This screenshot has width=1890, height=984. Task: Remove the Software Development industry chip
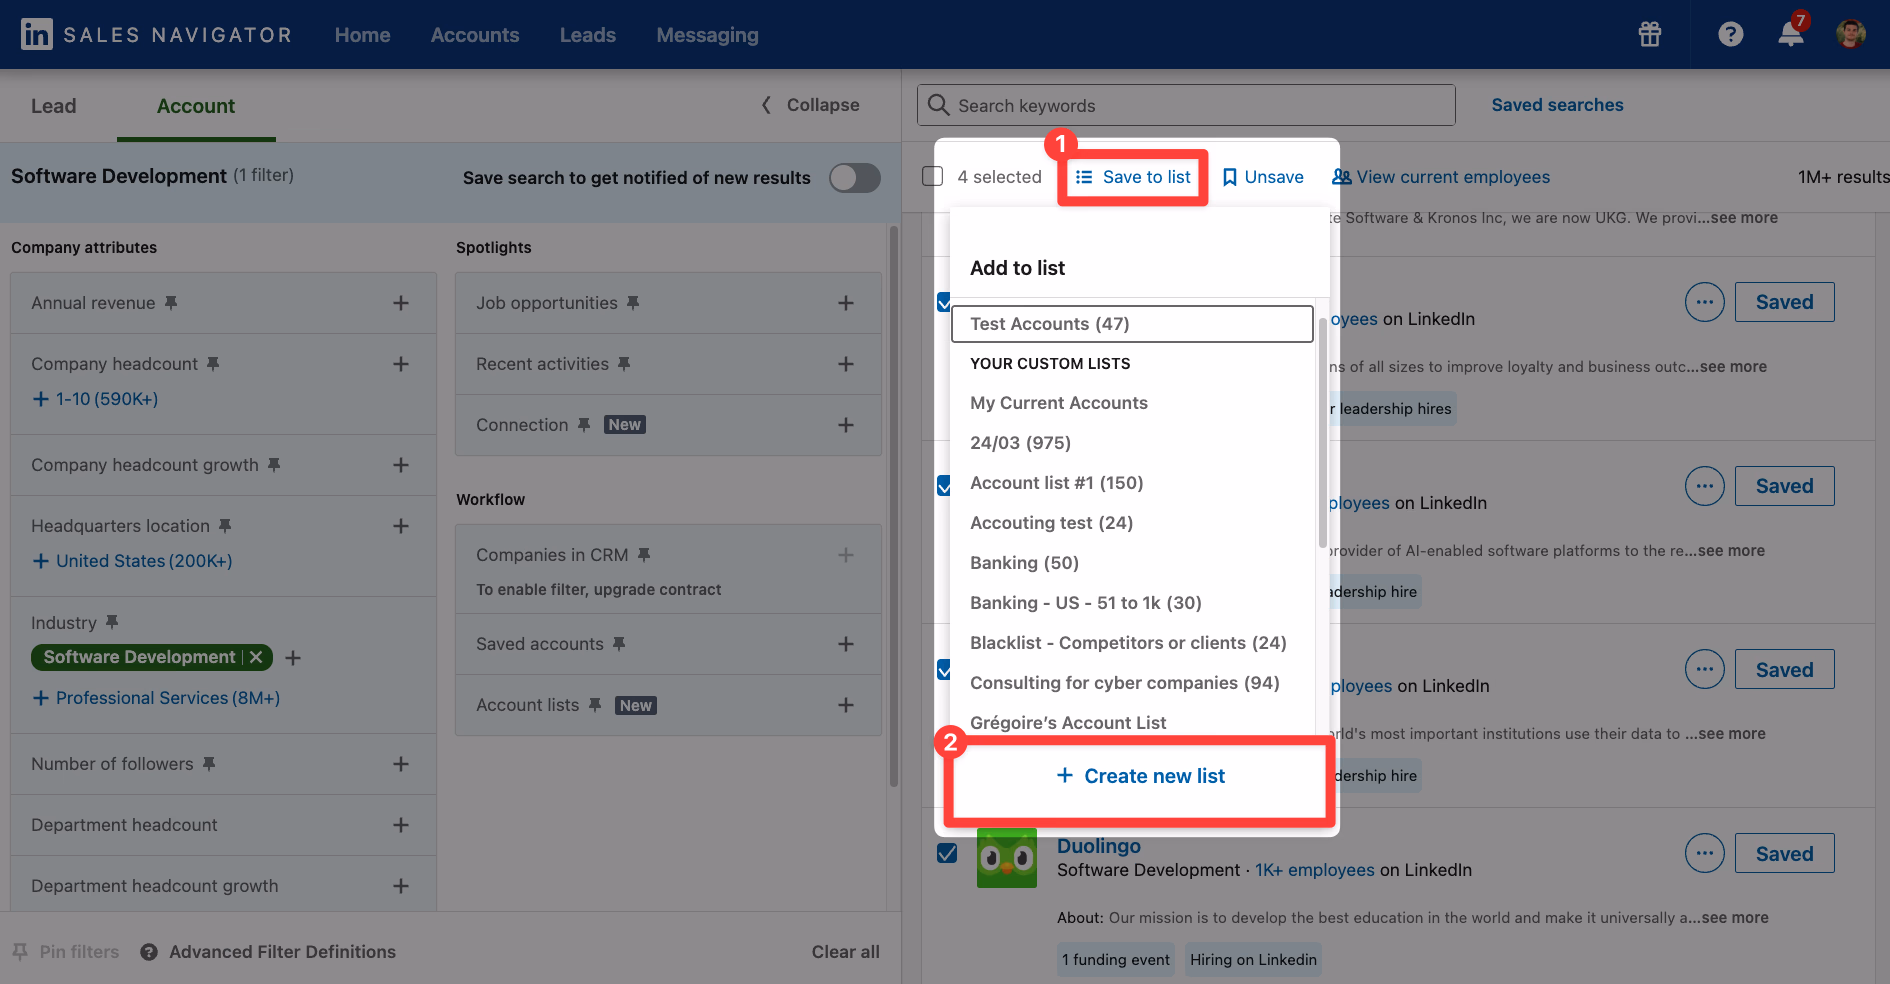256,657
